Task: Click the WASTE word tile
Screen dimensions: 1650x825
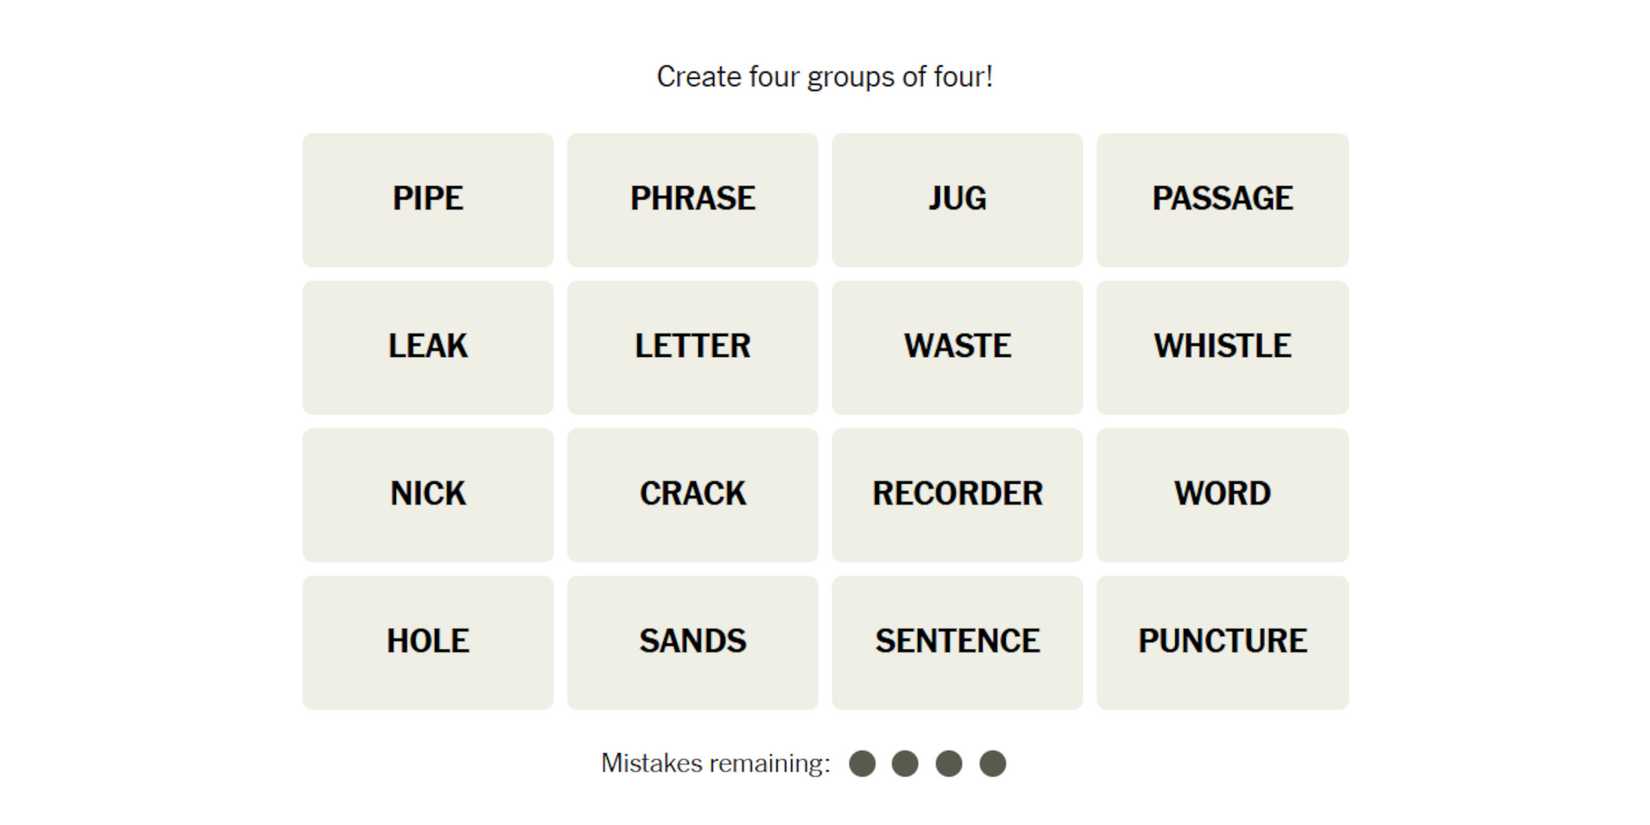Action: click(957, 347)
